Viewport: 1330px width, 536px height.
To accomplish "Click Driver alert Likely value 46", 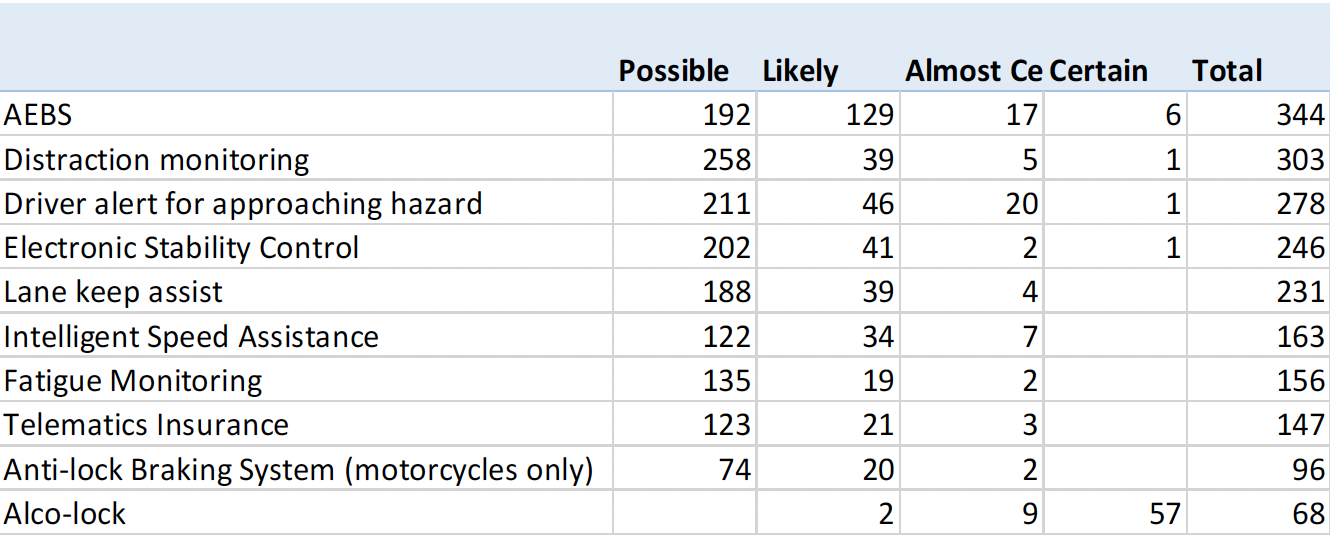I will [x=877, y=204].
